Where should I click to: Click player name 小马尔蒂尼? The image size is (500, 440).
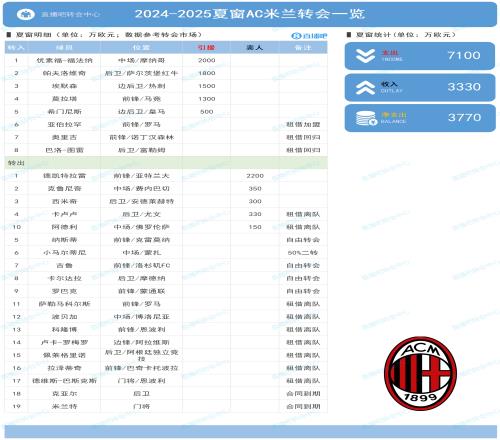pos(64,253)
